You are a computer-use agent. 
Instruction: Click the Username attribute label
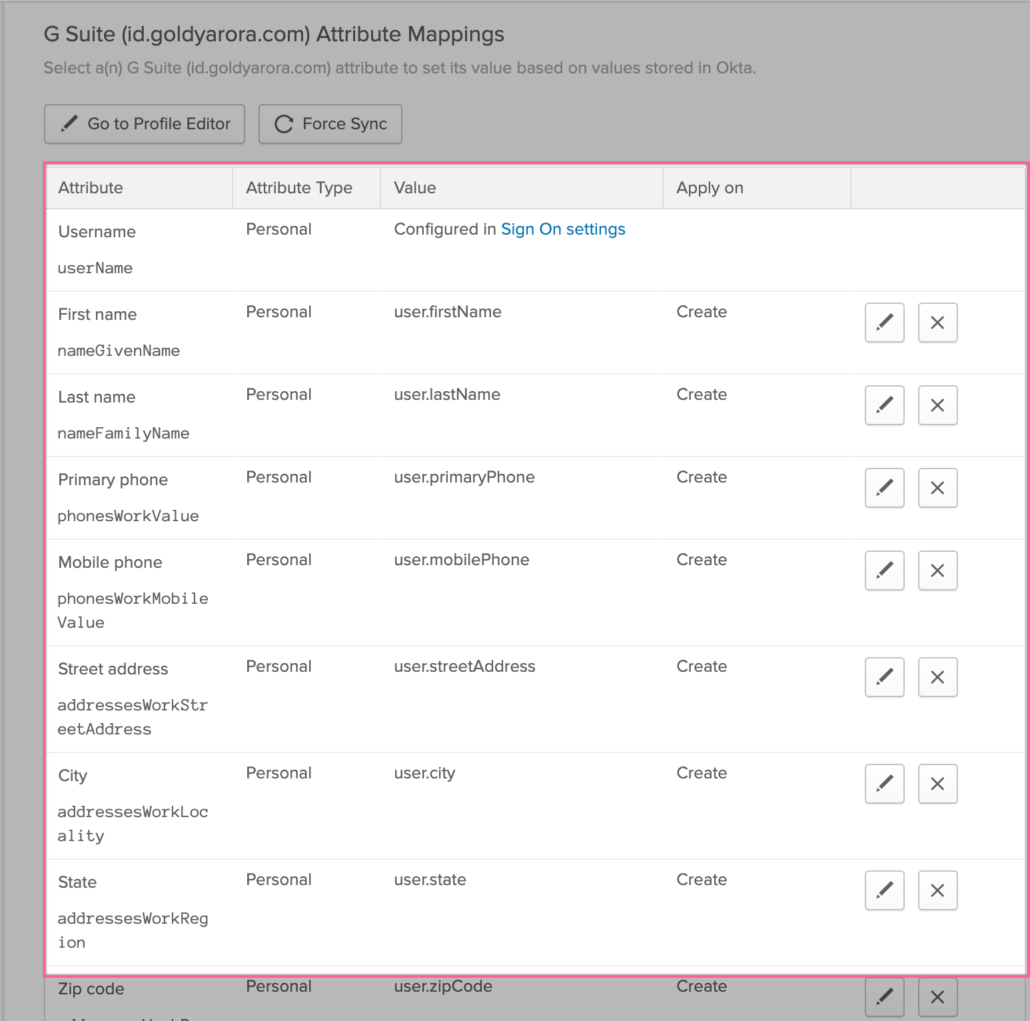click(x=97, y=232)
